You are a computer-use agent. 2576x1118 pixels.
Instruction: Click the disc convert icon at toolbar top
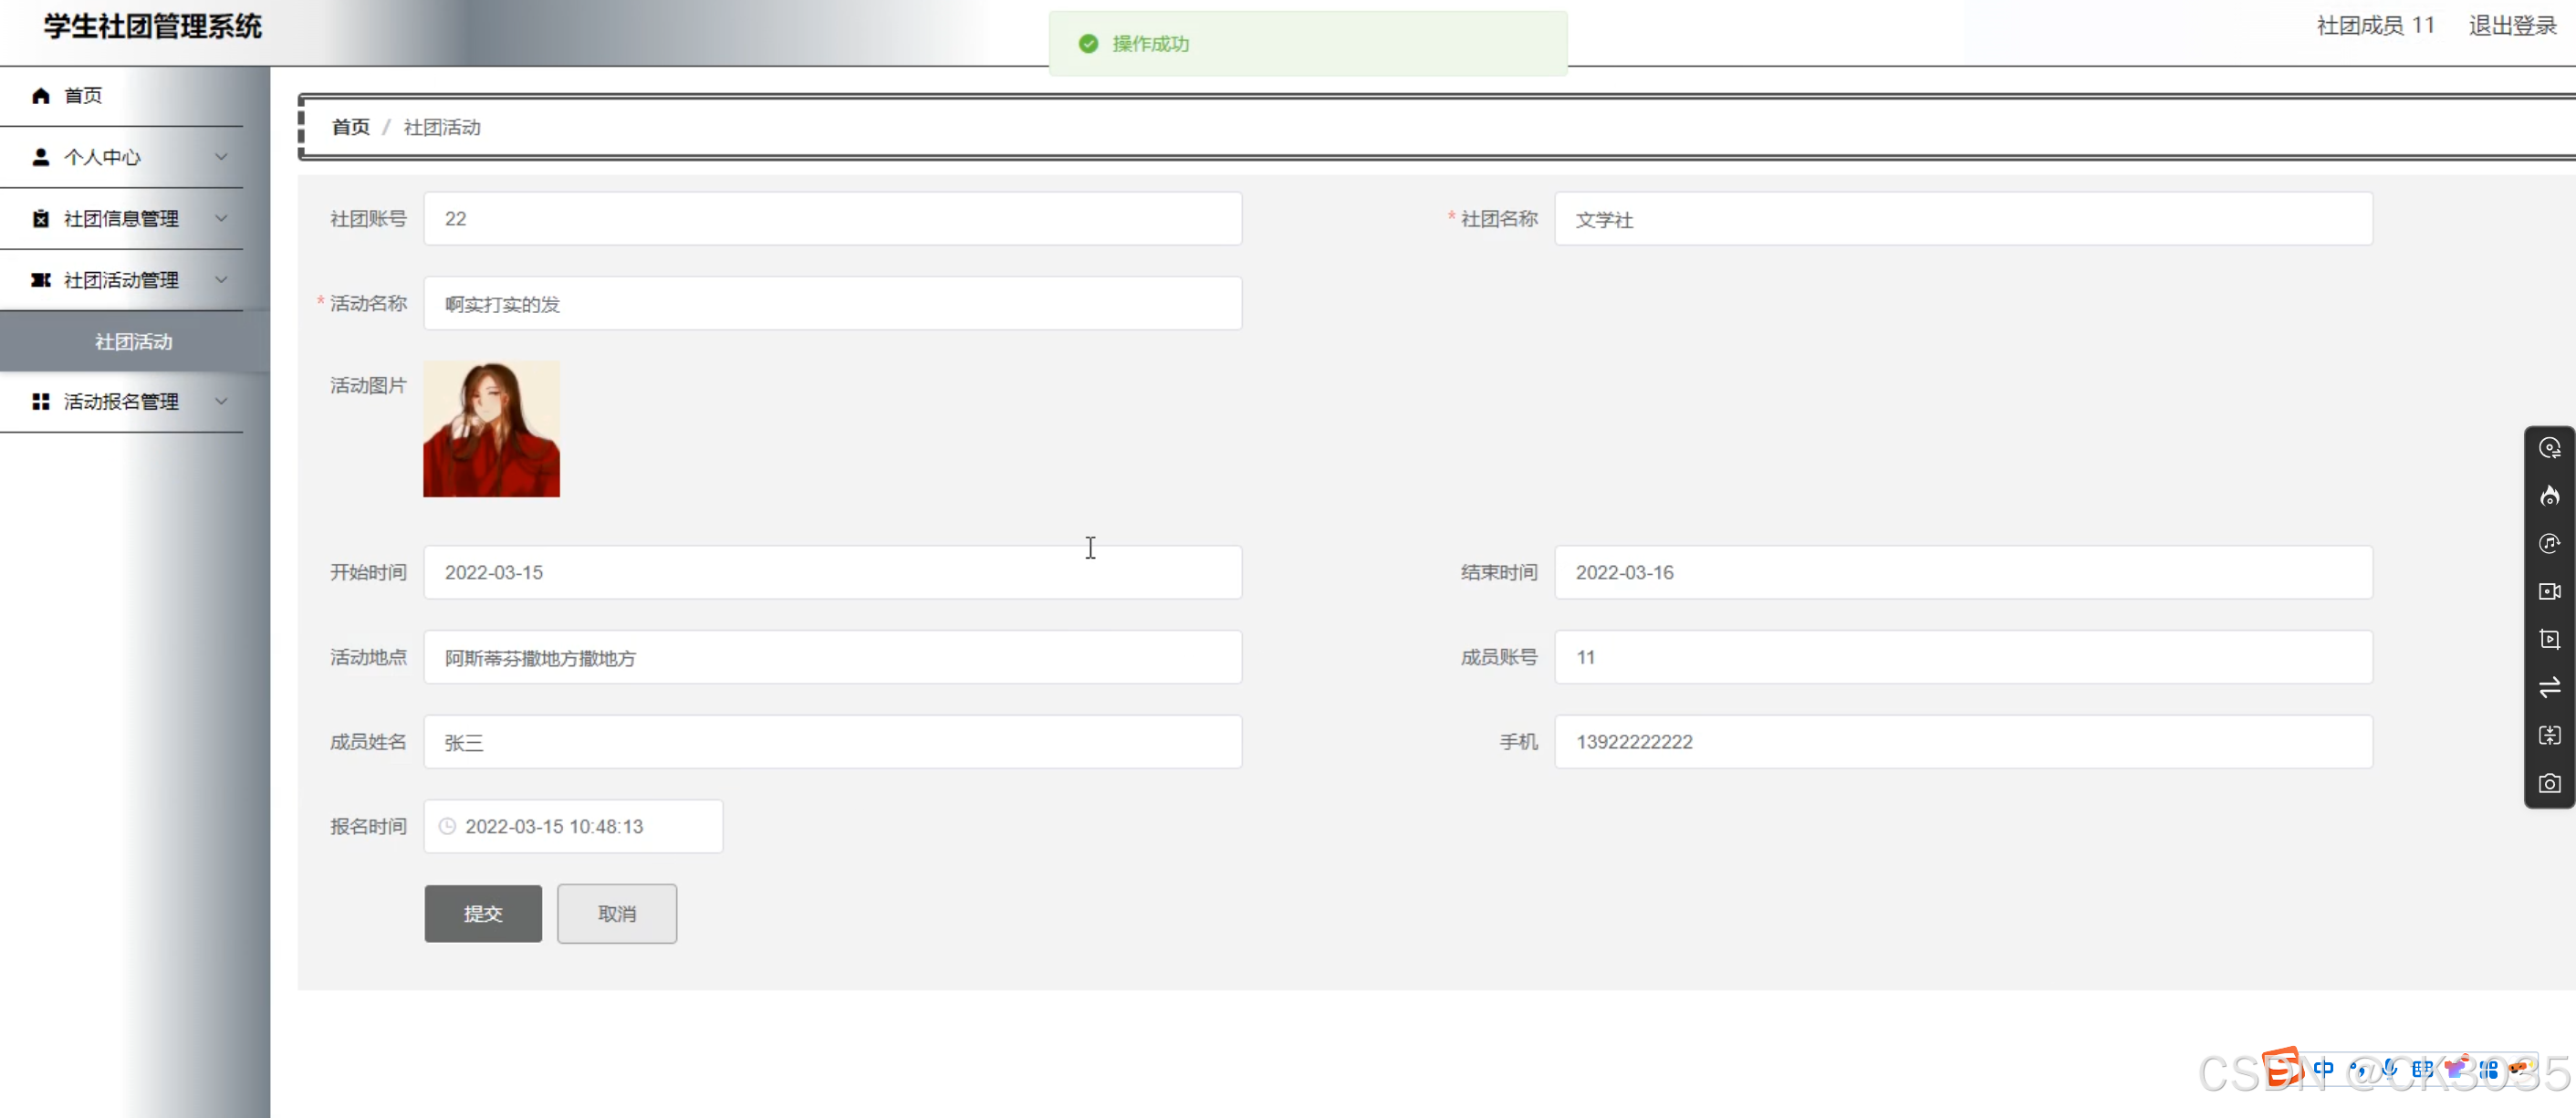click(2549, 448)
